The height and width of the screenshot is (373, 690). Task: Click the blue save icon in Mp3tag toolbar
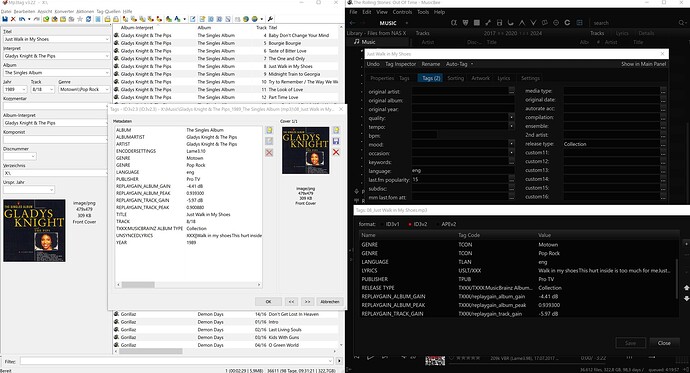5,19
